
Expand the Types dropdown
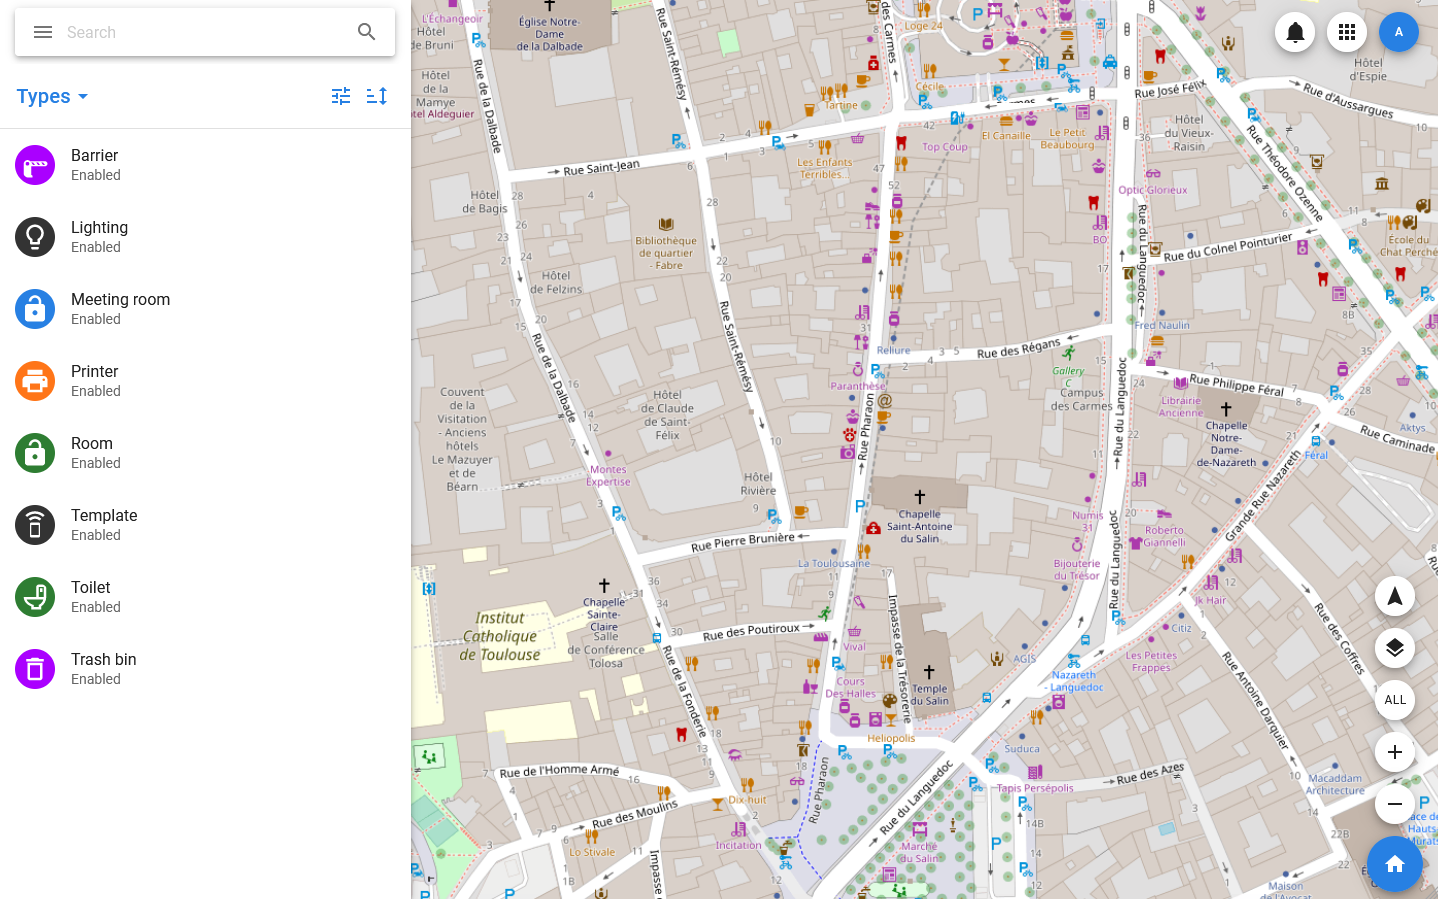pyautogui.click(x=53, y=96)
